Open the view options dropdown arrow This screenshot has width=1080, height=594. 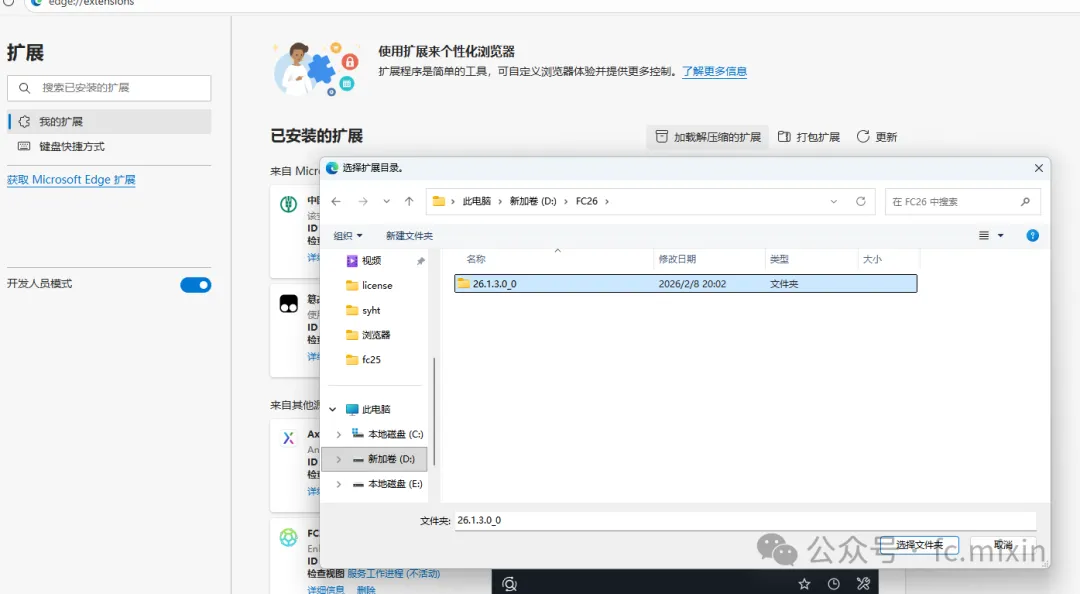[1001, 236]
